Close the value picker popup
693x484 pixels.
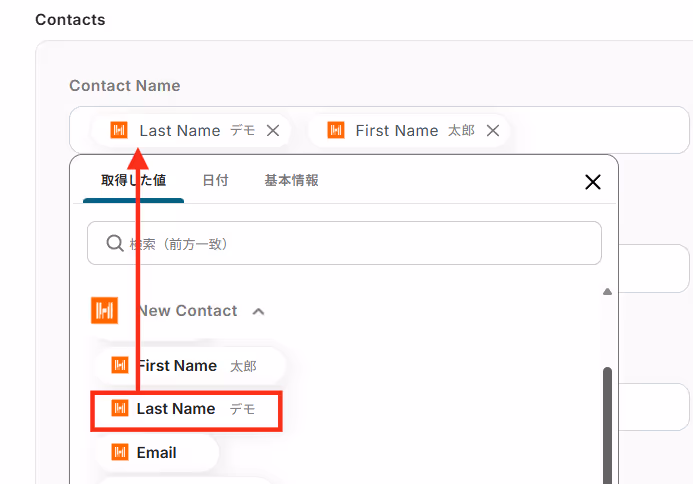(593, 182)
